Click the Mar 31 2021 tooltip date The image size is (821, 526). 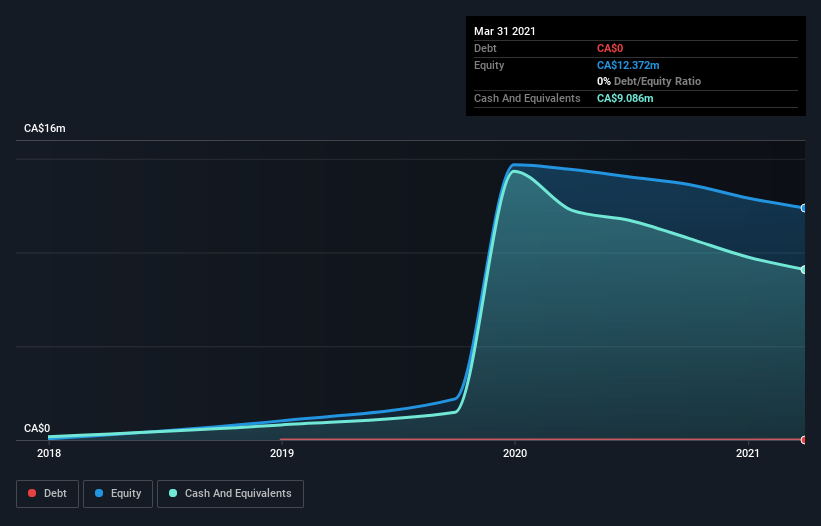tap(505, 31)
